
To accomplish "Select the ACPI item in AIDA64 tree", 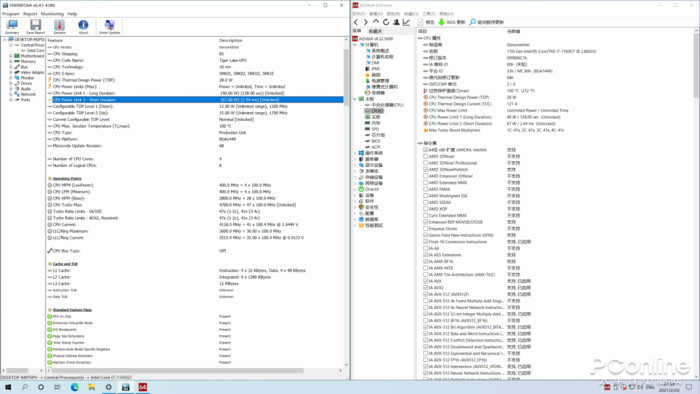I will click(x=375, y=147).
